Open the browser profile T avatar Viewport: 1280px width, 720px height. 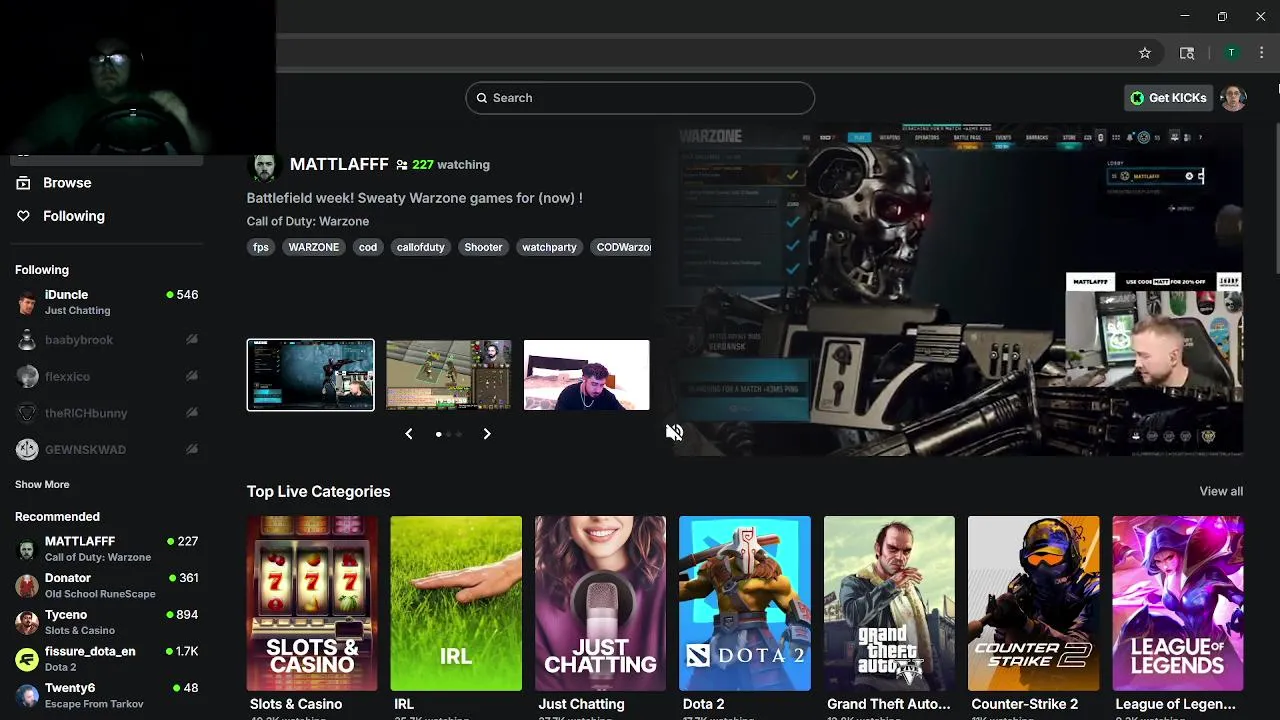[x=1231, y=53]
